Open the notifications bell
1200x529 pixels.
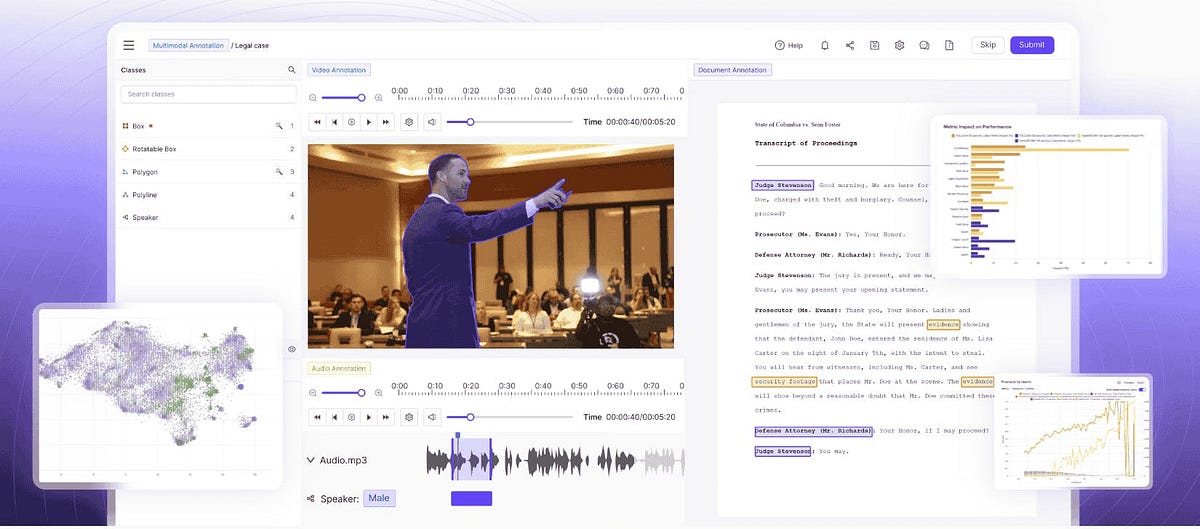click(x=825, y=45)
